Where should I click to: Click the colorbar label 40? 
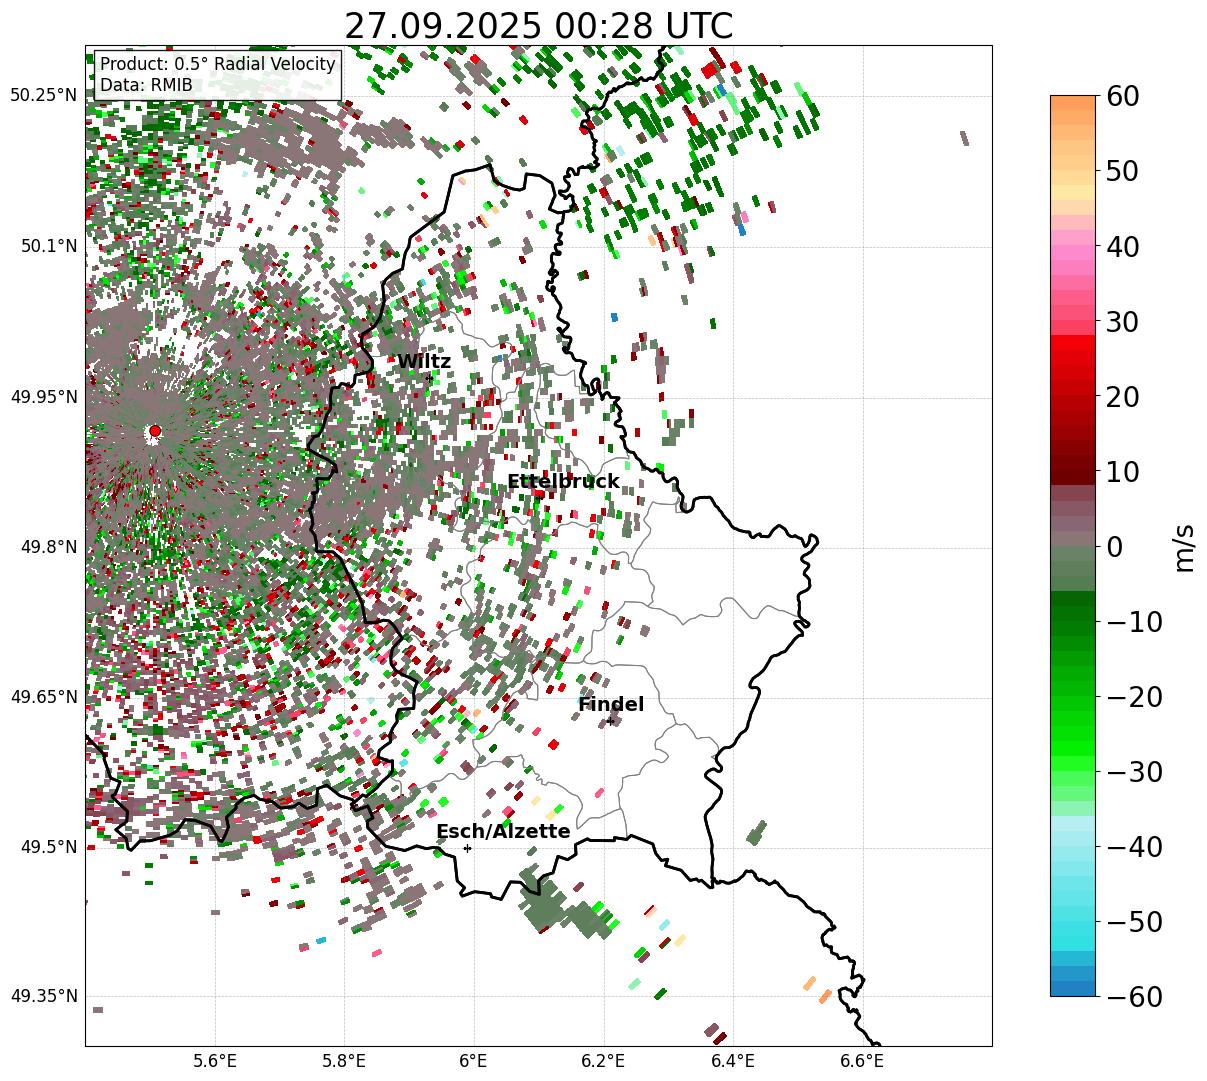point(1122,246)
